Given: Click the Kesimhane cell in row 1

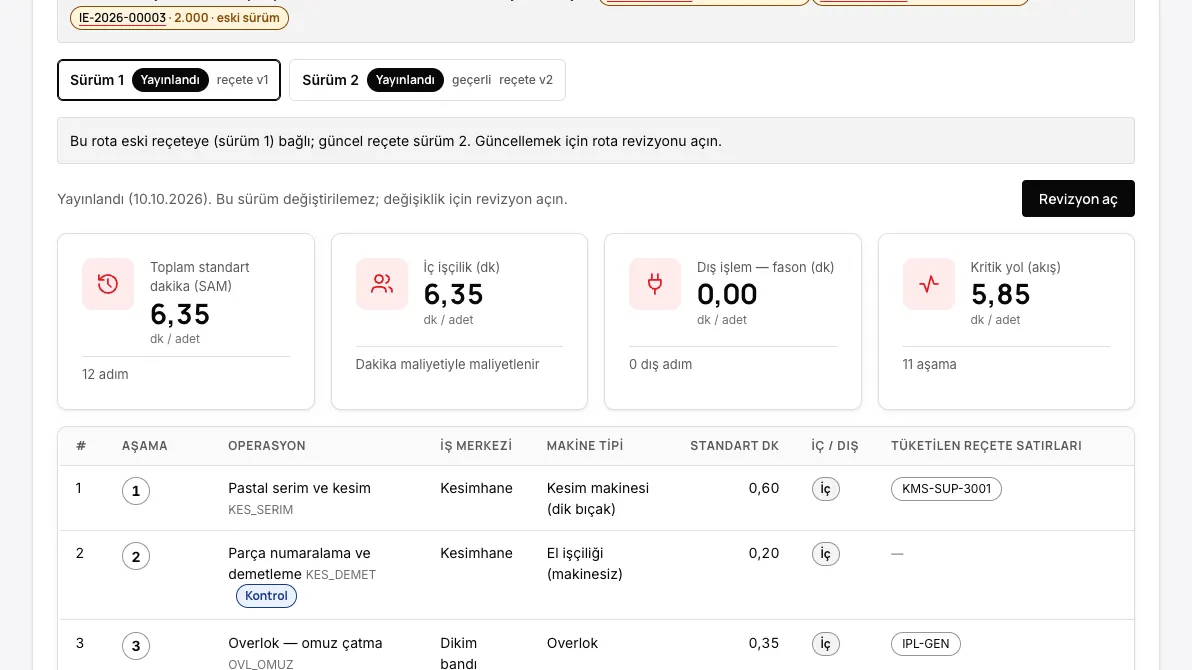Looking at the screenshot, I should click(x=477, y=488).
